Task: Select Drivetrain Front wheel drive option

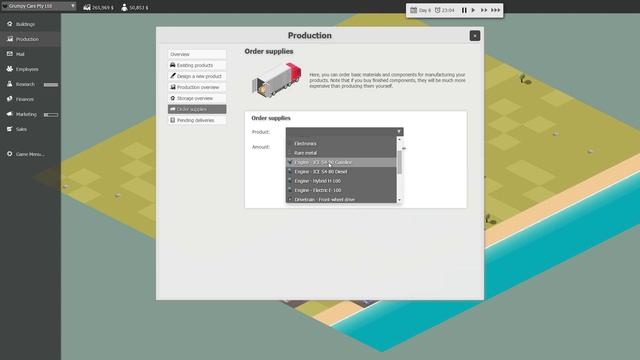Action: click(x=341, y=199)
